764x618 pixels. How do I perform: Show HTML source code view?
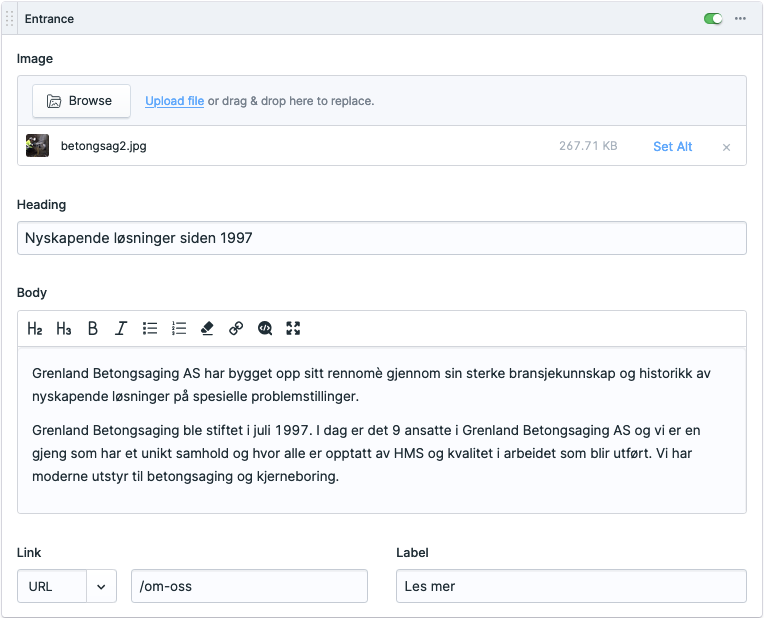(x=265, y=328)
